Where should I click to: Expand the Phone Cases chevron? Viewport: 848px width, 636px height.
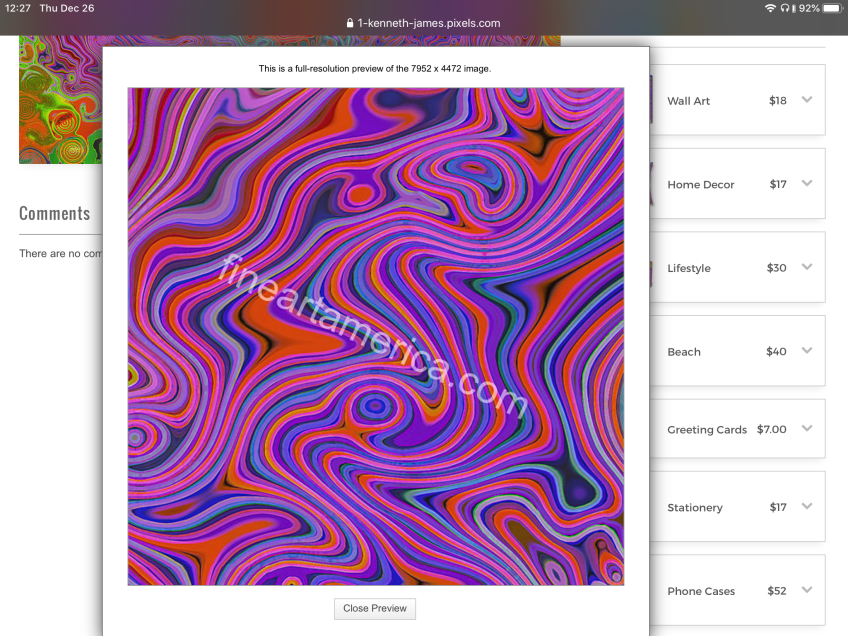(x=807, y=591)
